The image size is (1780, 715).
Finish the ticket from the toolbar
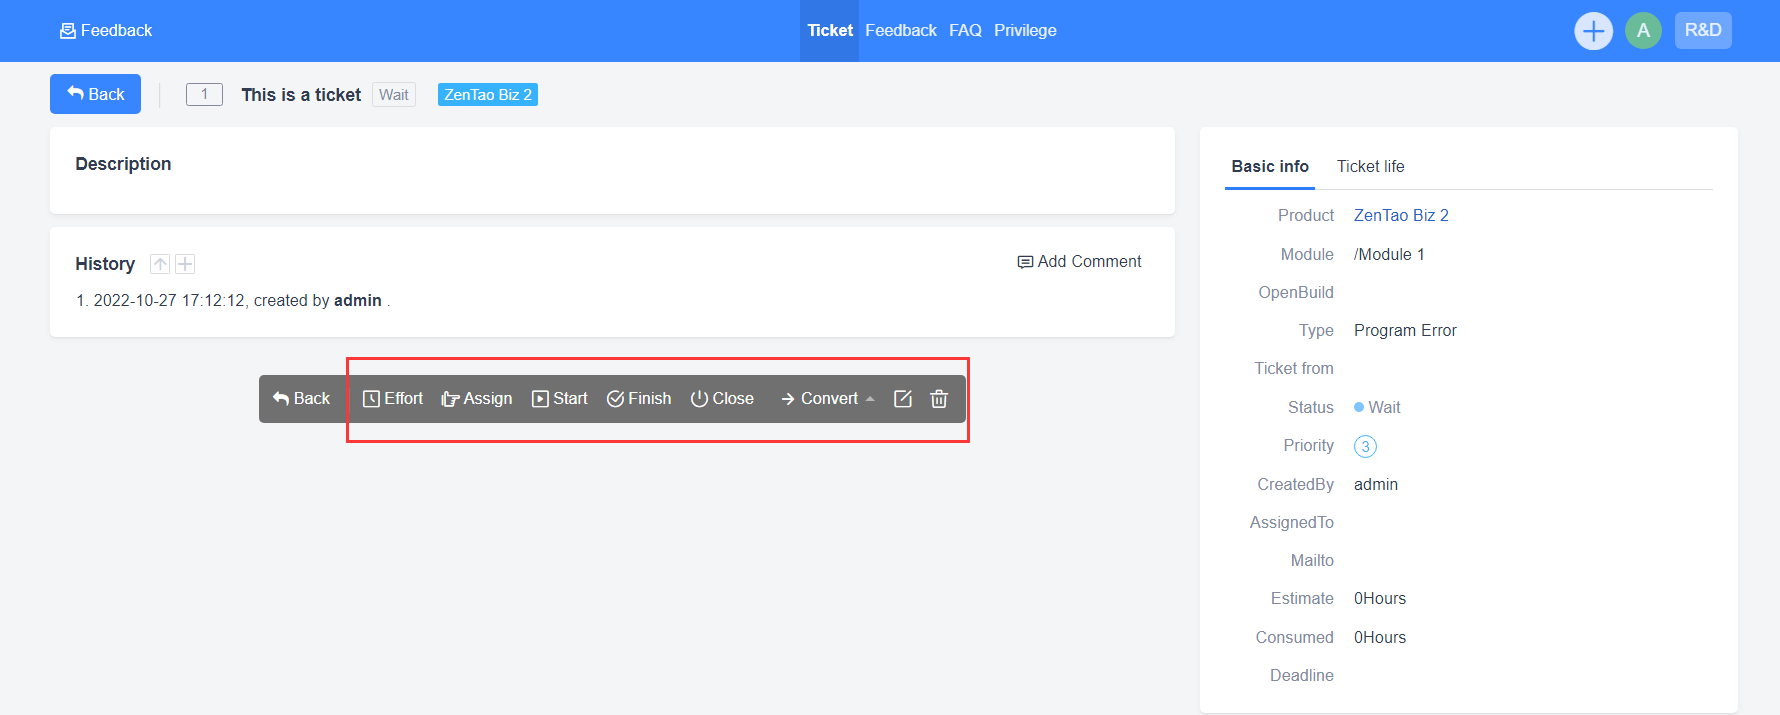point(639,399)
